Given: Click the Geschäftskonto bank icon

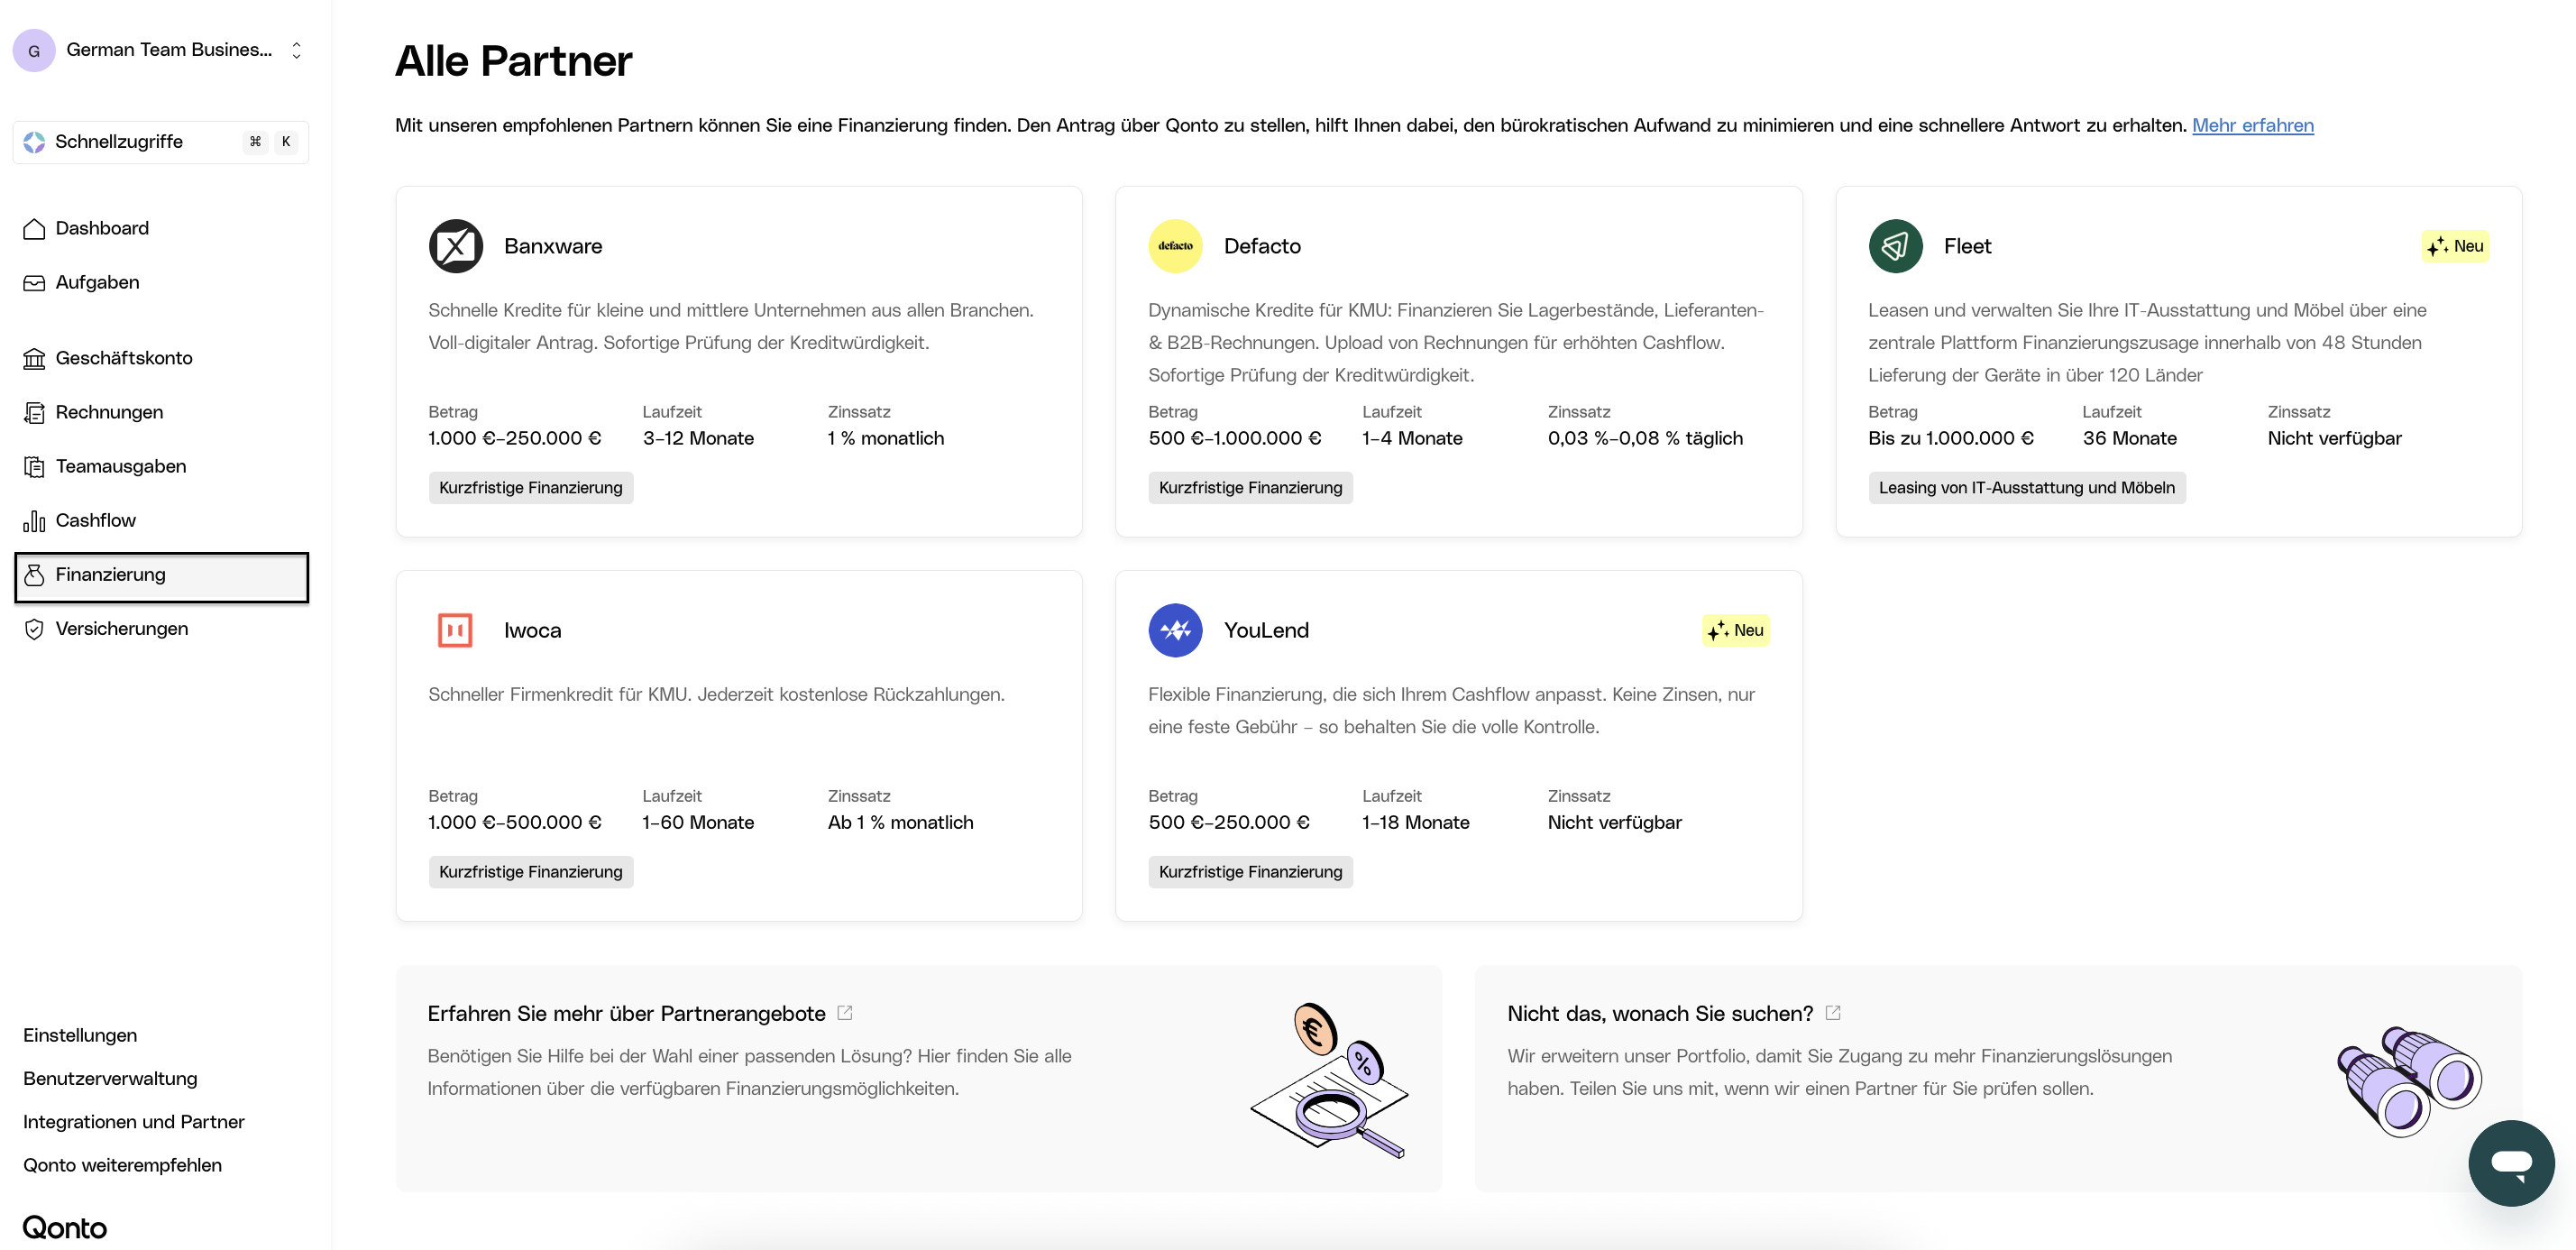Looking at the screenshot, I should [x=34, y=358].
